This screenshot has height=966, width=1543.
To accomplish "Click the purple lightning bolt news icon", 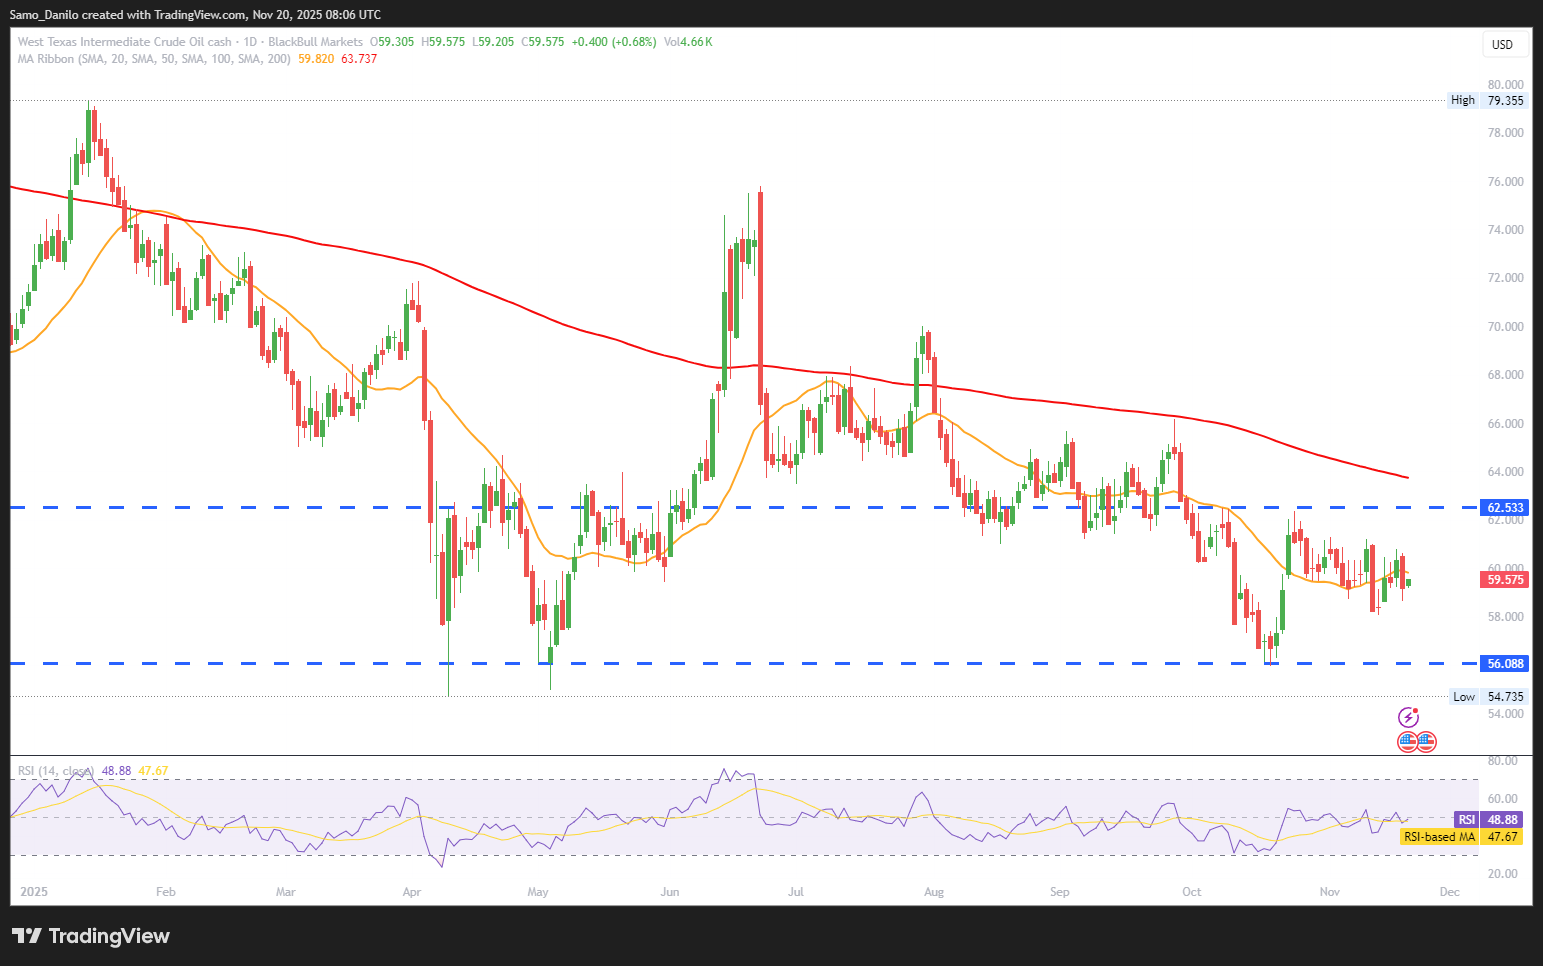I will point(1408,717).
